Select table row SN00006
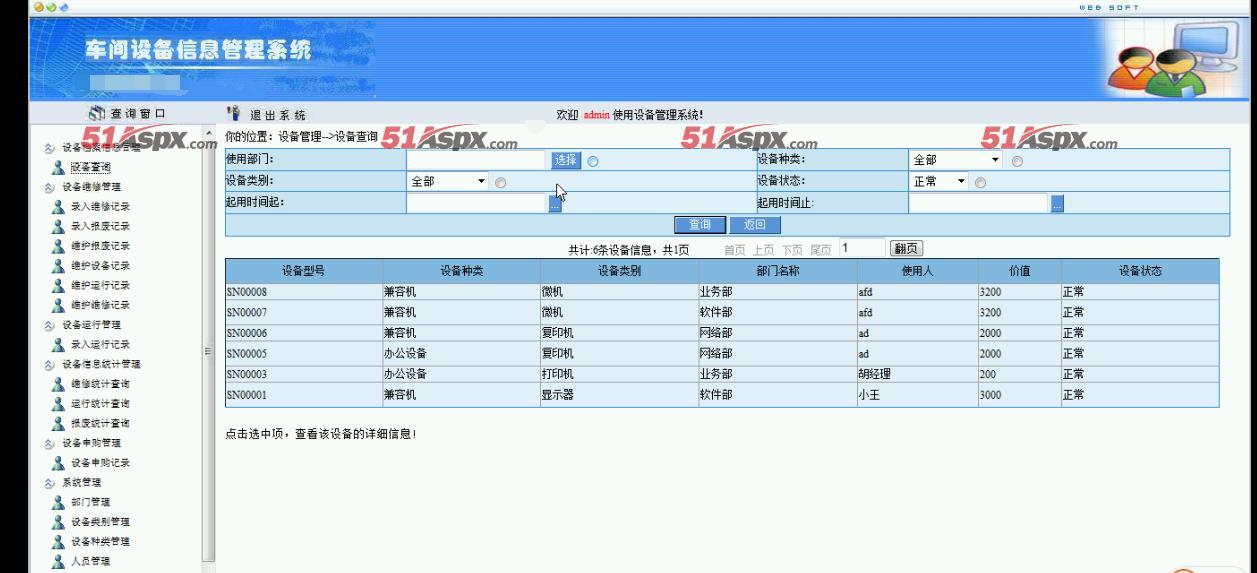 coord(722,333)
